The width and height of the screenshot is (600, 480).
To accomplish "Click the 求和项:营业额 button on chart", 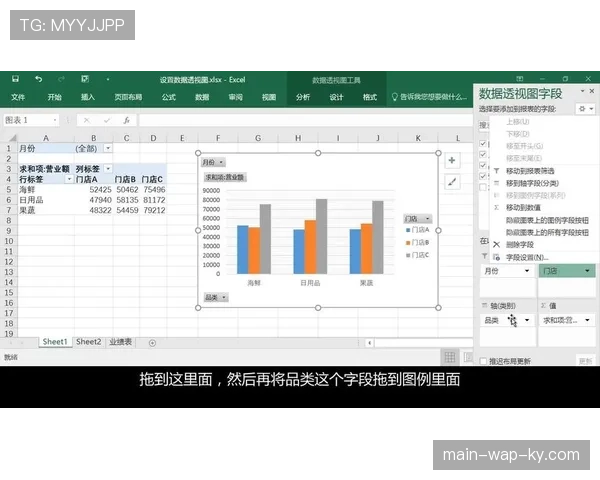I will (x=225, y=177).
